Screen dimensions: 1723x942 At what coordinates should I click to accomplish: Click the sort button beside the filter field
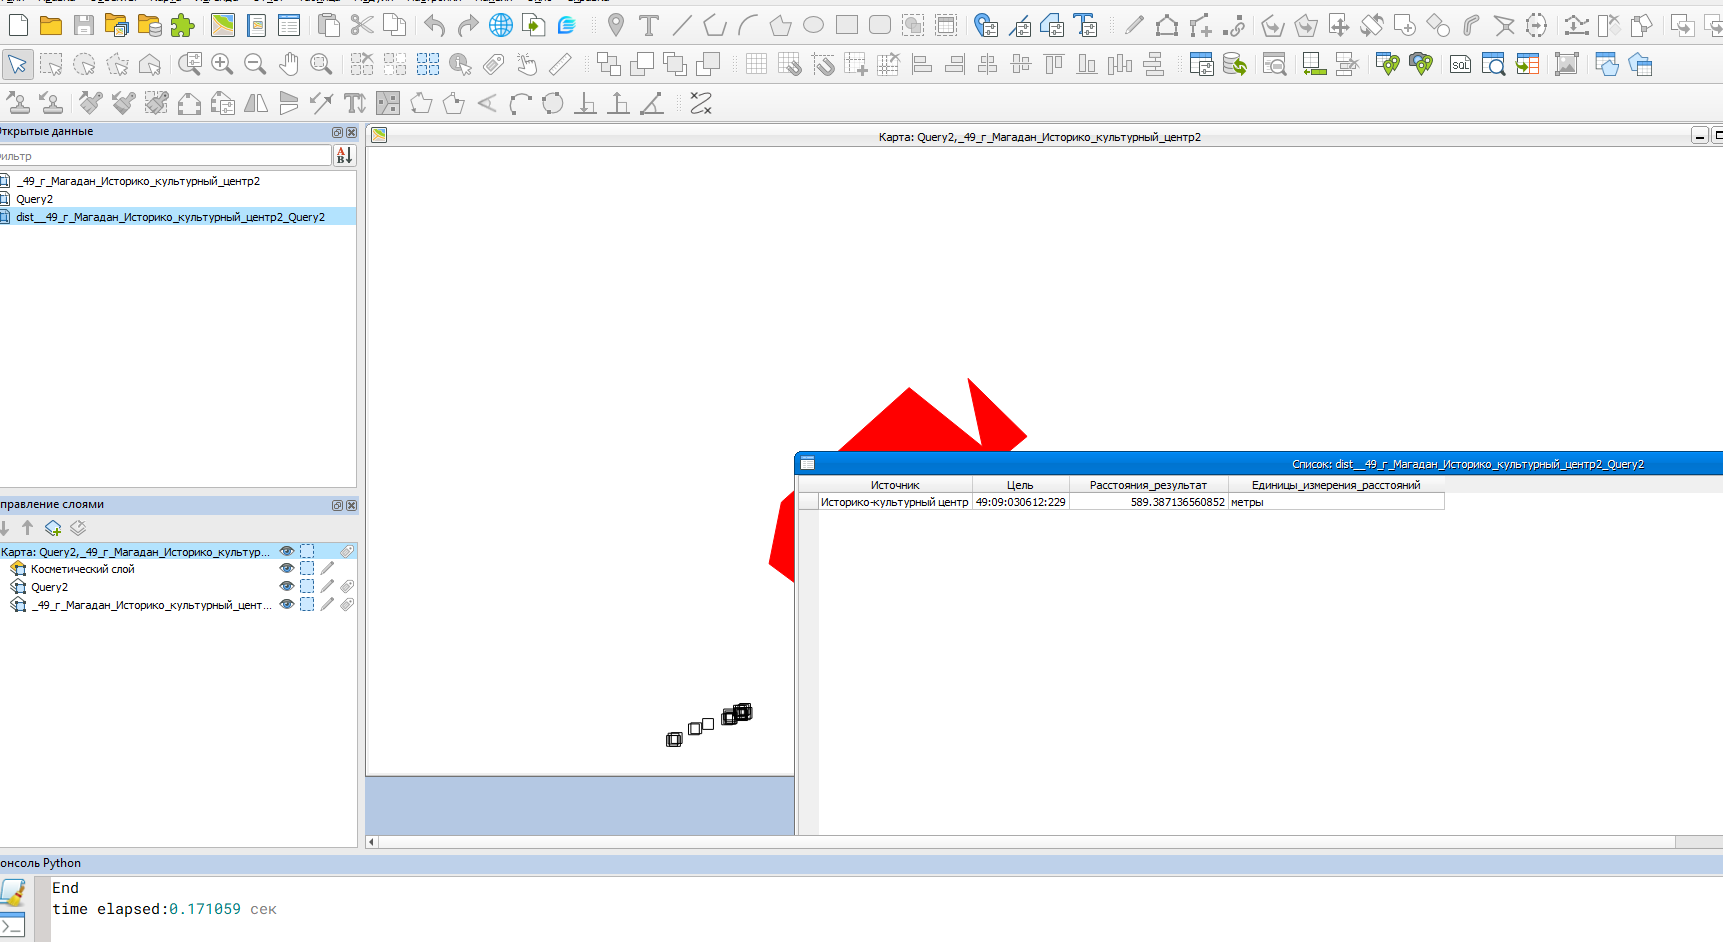coord(344,155)
